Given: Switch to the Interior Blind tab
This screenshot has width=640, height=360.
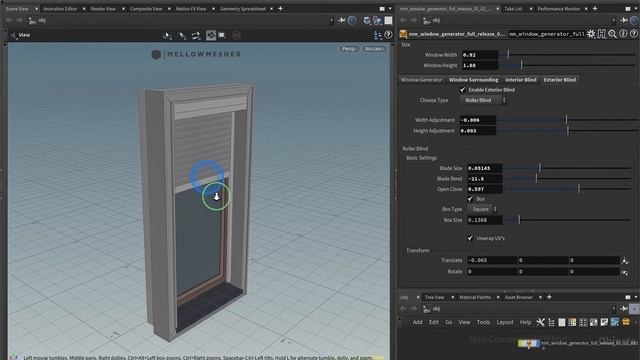Looking at the screenshot, I should tap(521, 80).
